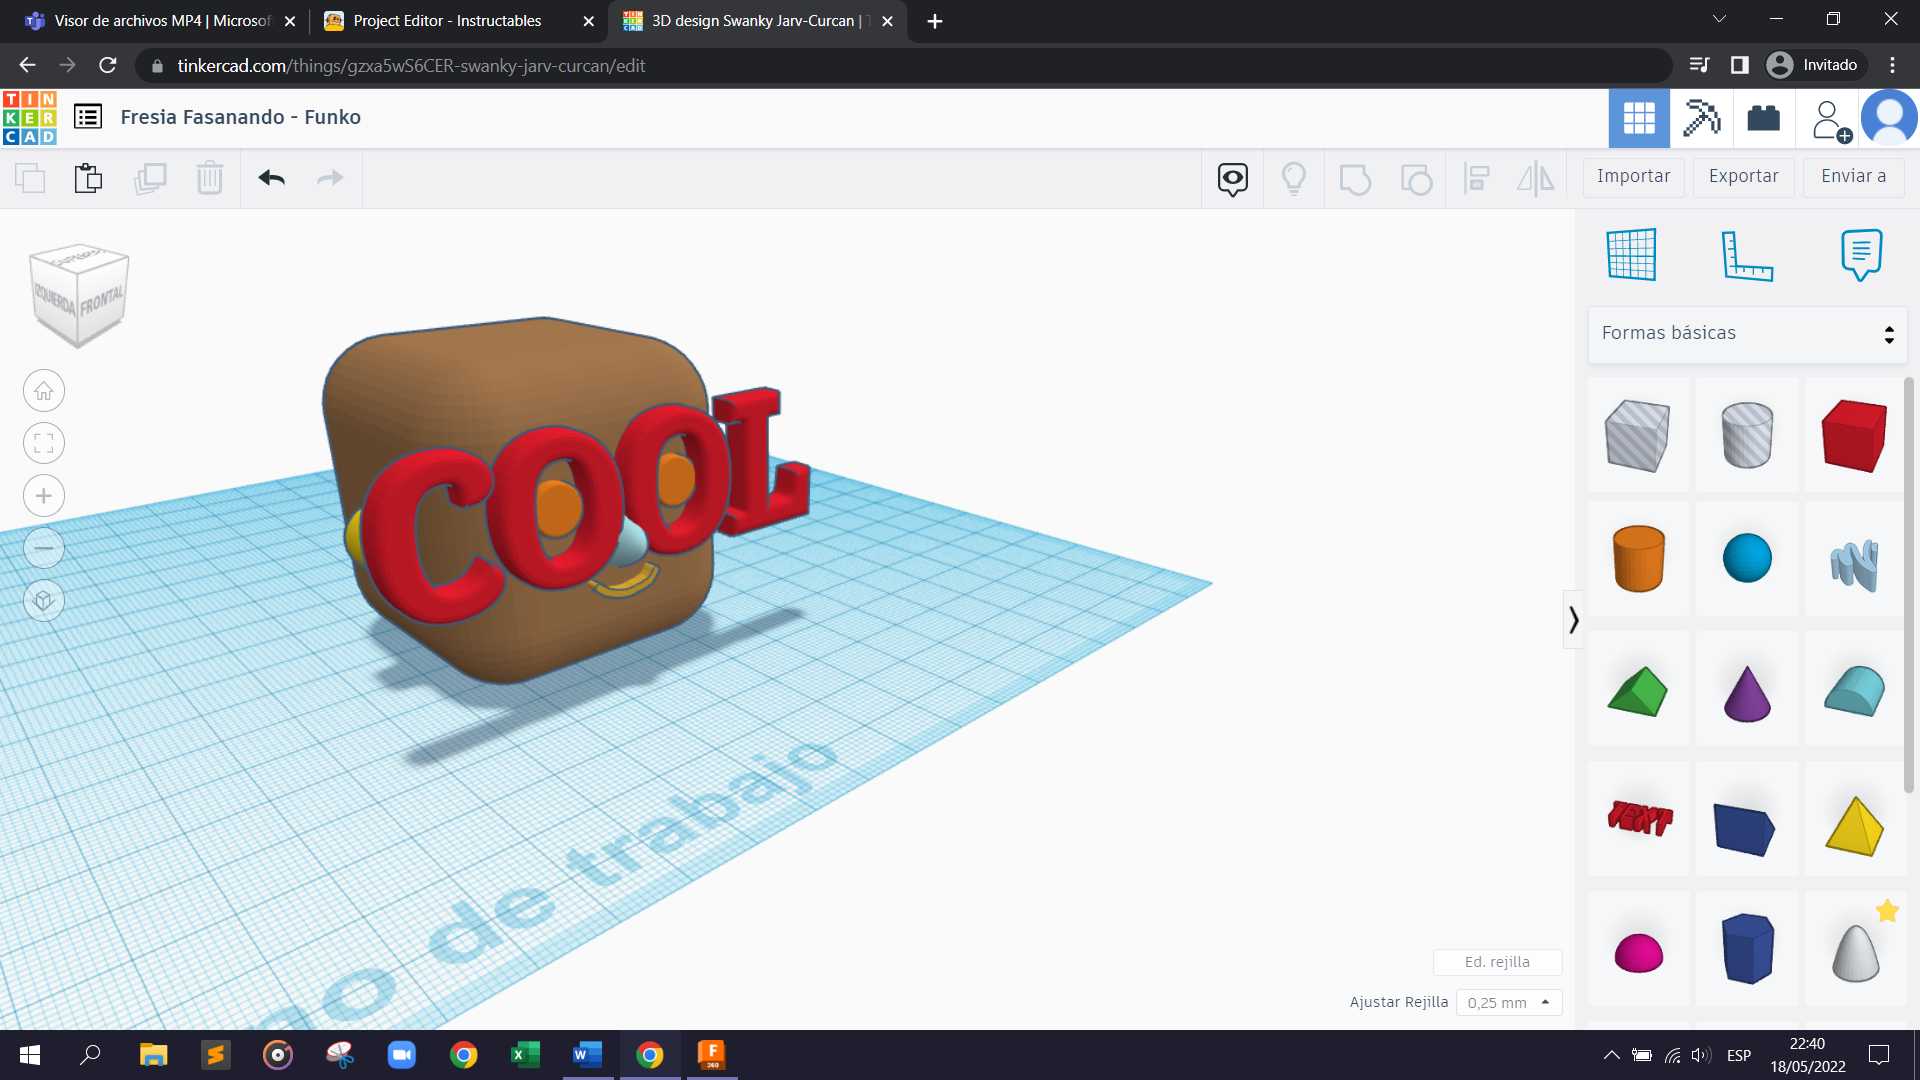This screenshot has width=1920, height=1080.
Task: Click the undo arrow icon
Action: click(271, 178)
